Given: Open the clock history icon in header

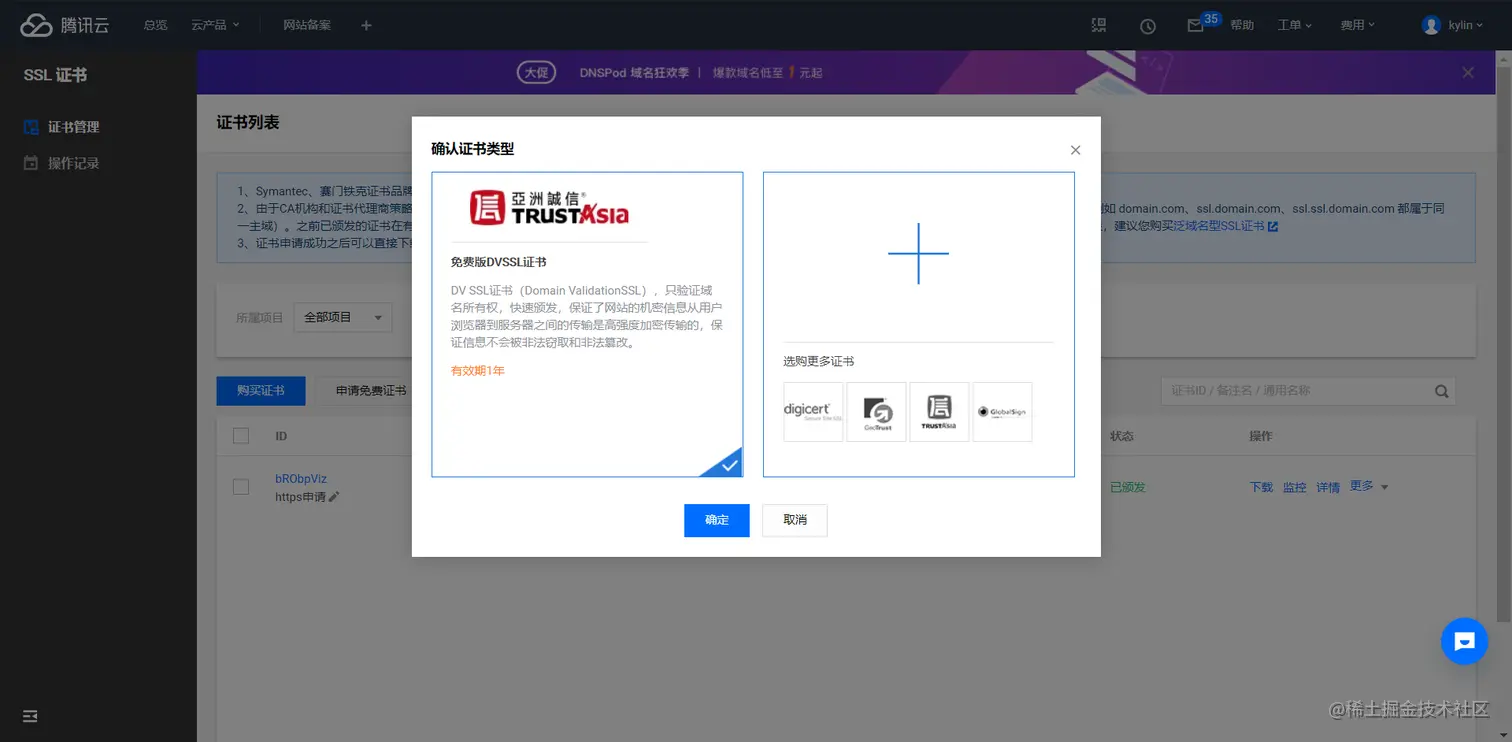Looking at the screenshot, I should tap(1148, 26).
